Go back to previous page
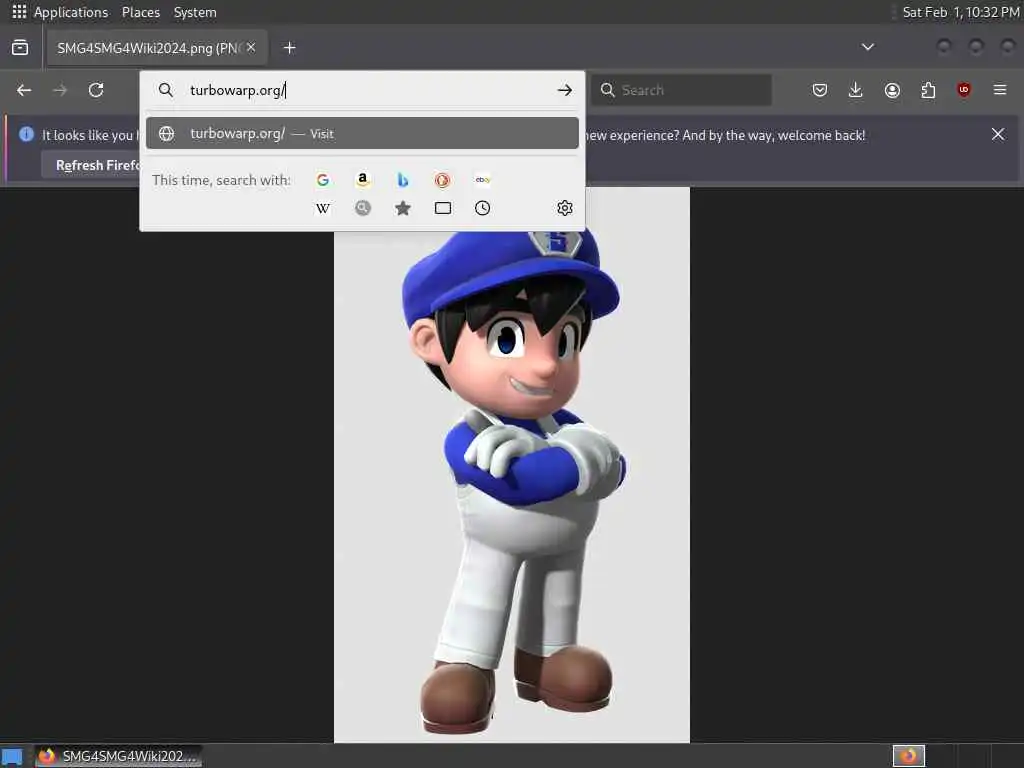 click(24, 90)
